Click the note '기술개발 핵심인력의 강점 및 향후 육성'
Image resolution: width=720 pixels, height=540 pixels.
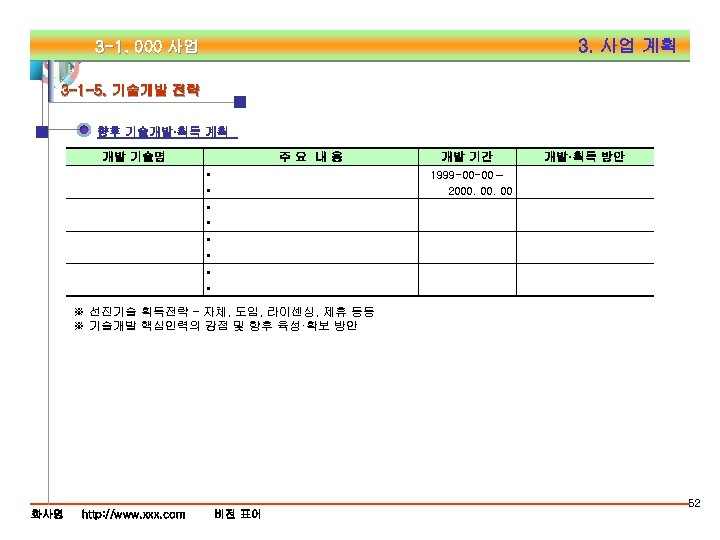tap(215, 326)
